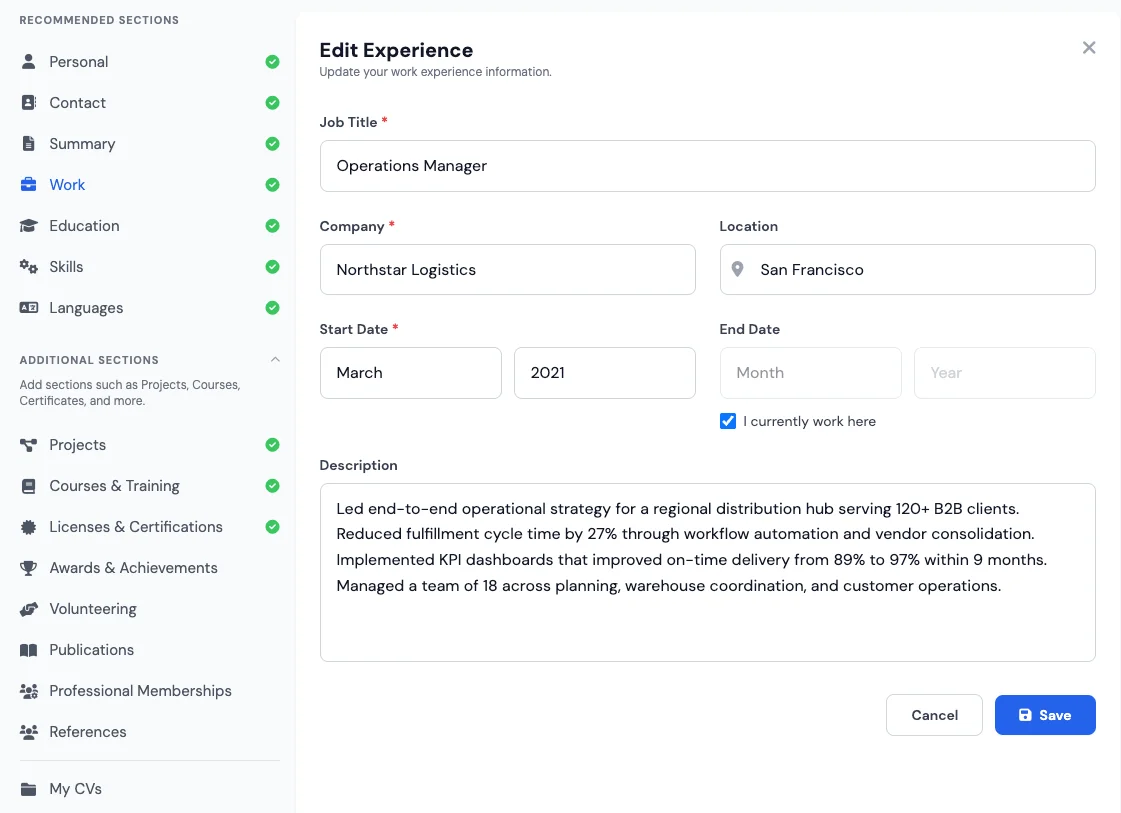This screenshot has height=813, width=1121.
Task: Open the Languages section
Action: [x=149, y=307]
